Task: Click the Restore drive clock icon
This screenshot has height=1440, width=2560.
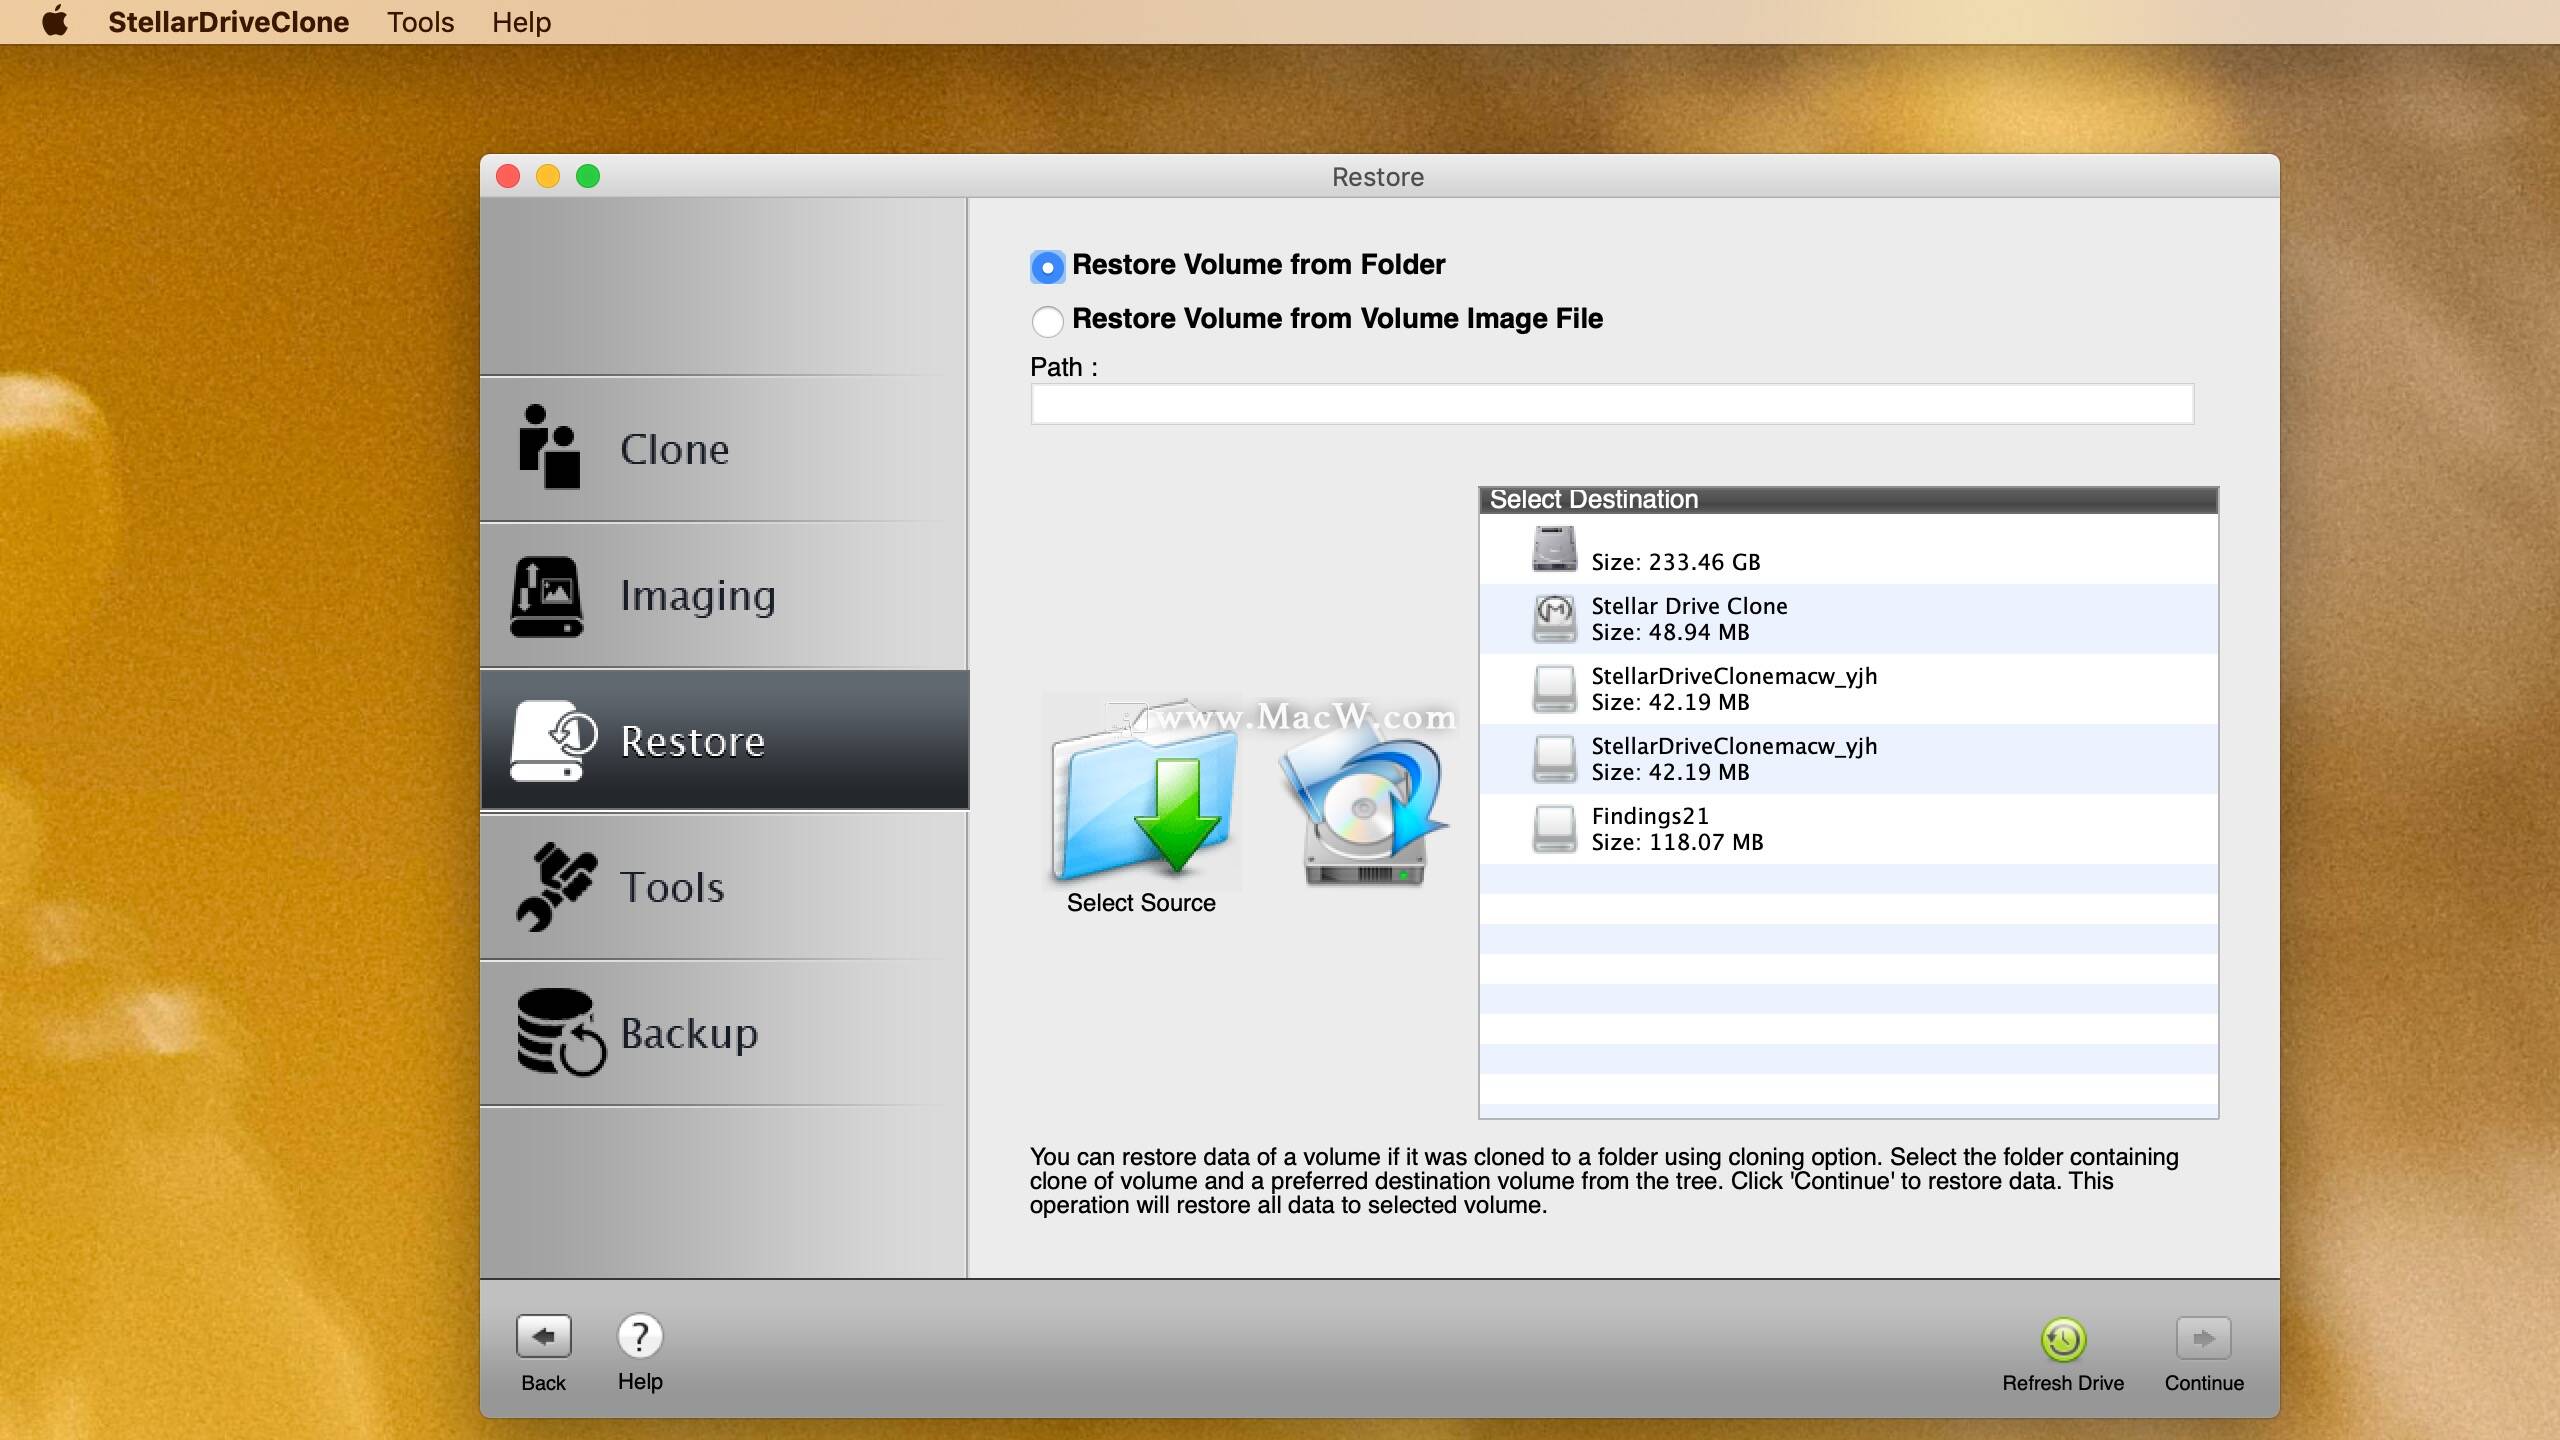Action: 553,741
